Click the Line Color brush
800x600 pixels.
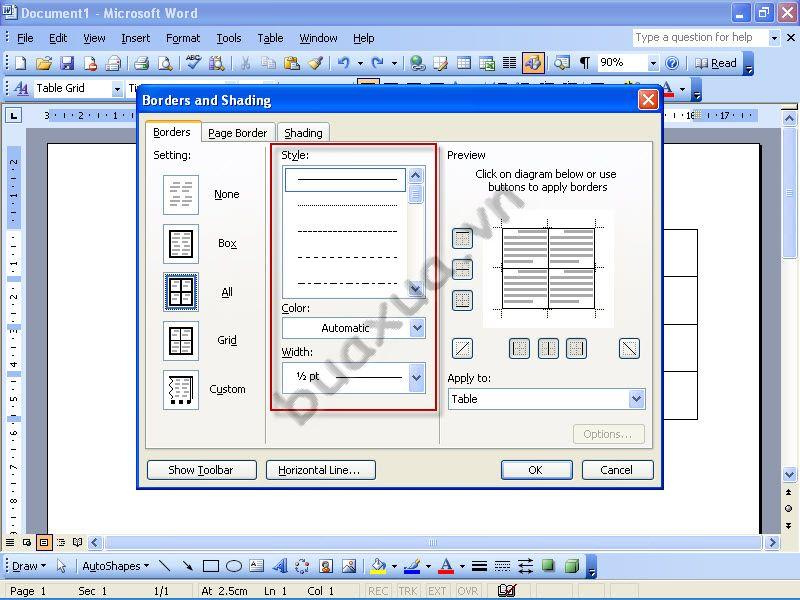click(412, 566)
